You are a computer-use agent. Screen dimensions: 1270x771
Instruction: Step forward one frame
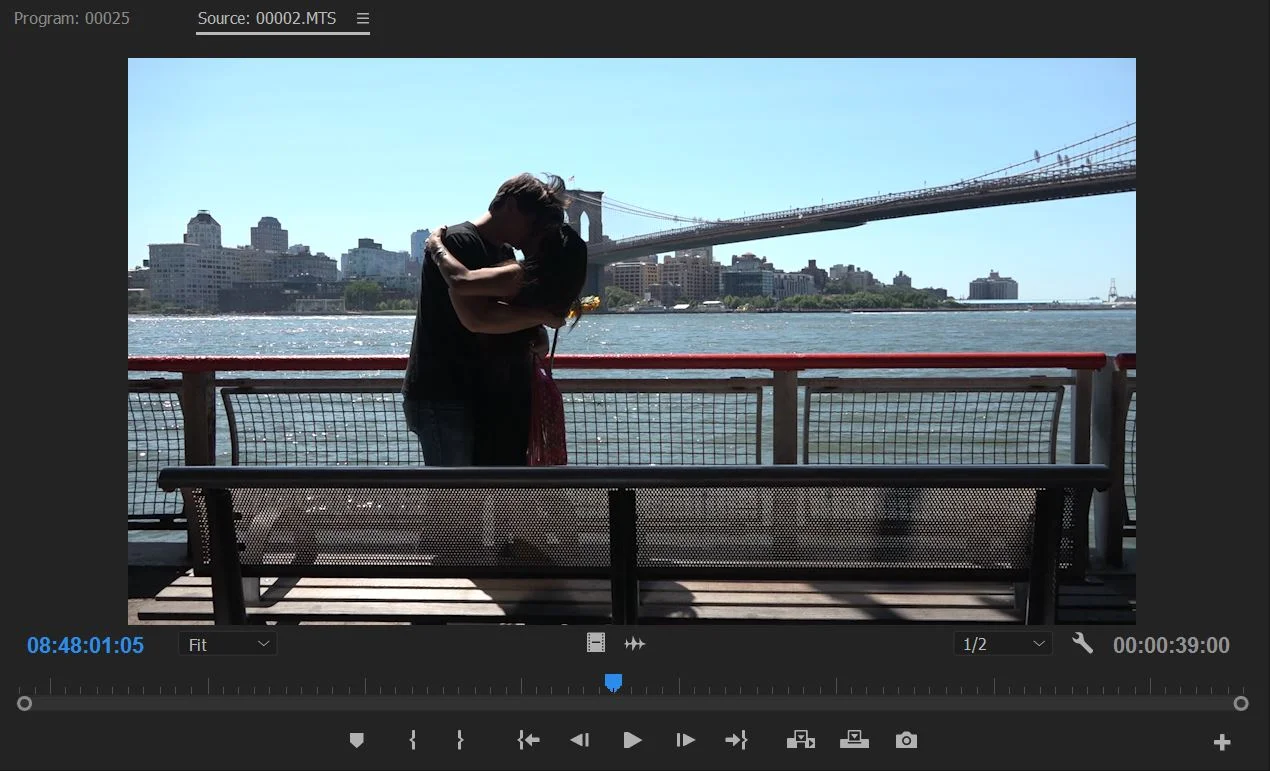(685, 740)
